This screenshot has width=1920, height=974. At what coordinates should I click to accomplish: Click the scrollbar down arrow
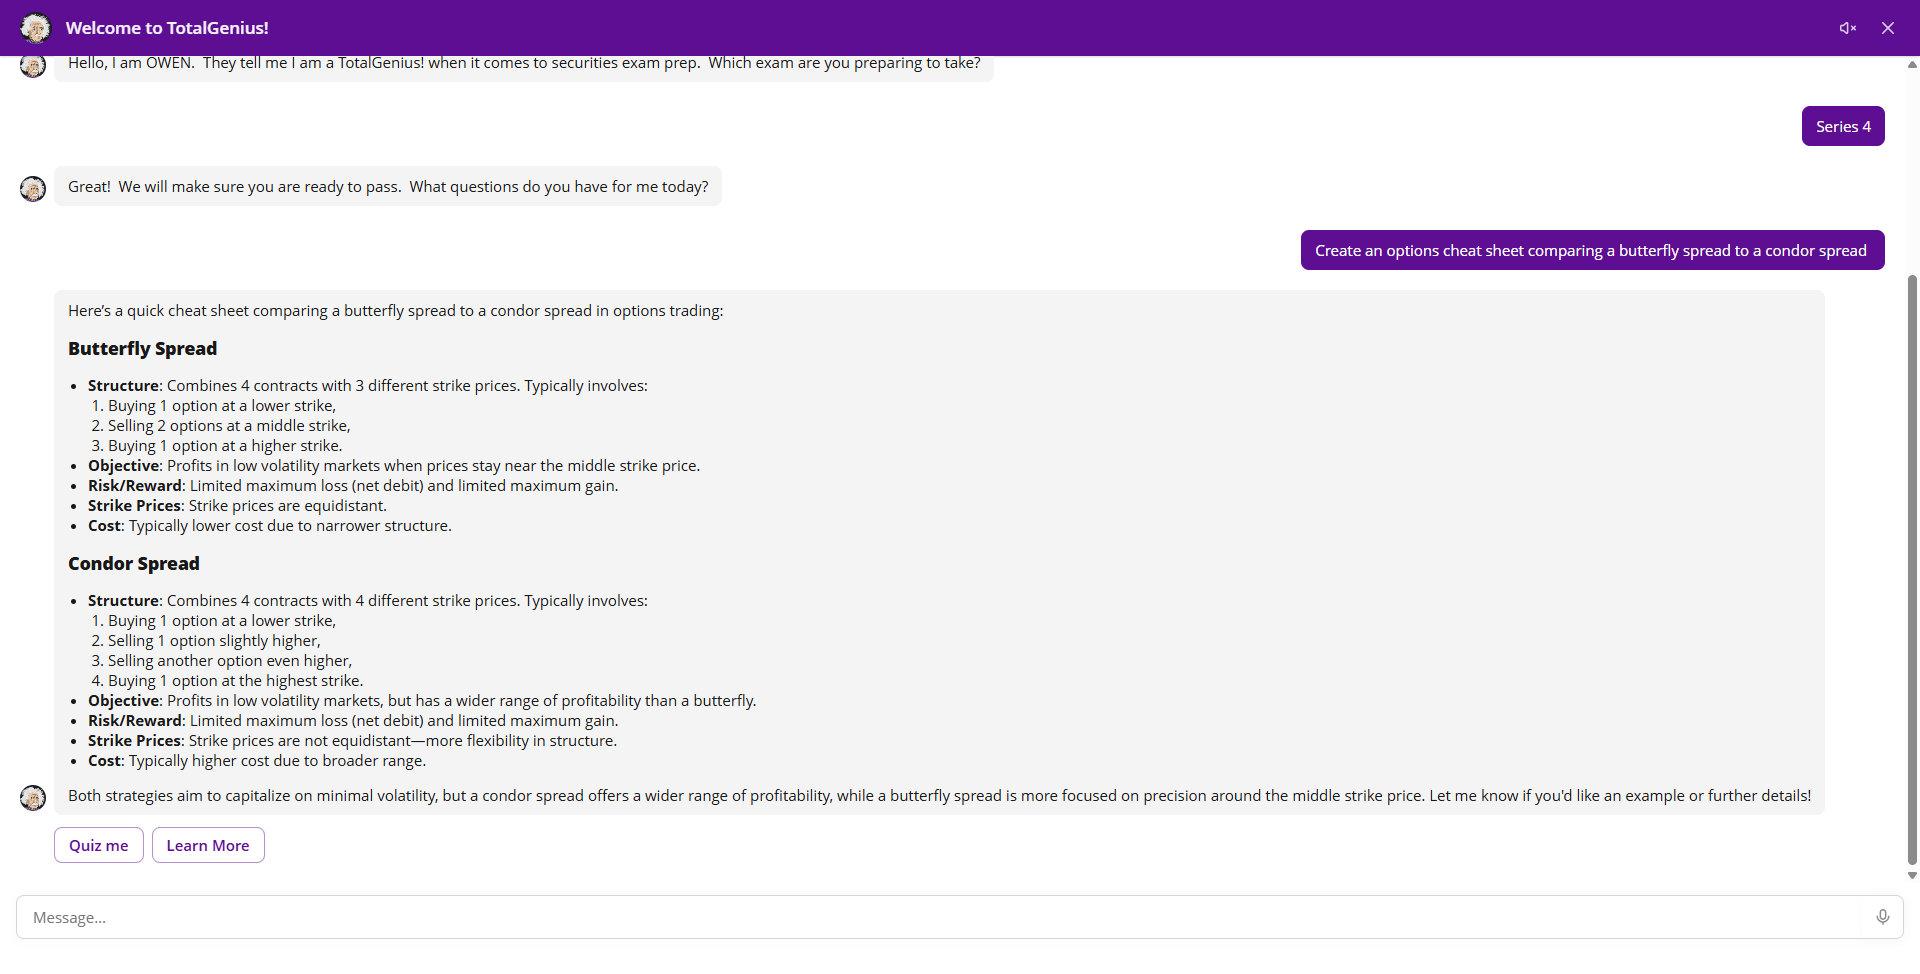[x=1912, y=875]
